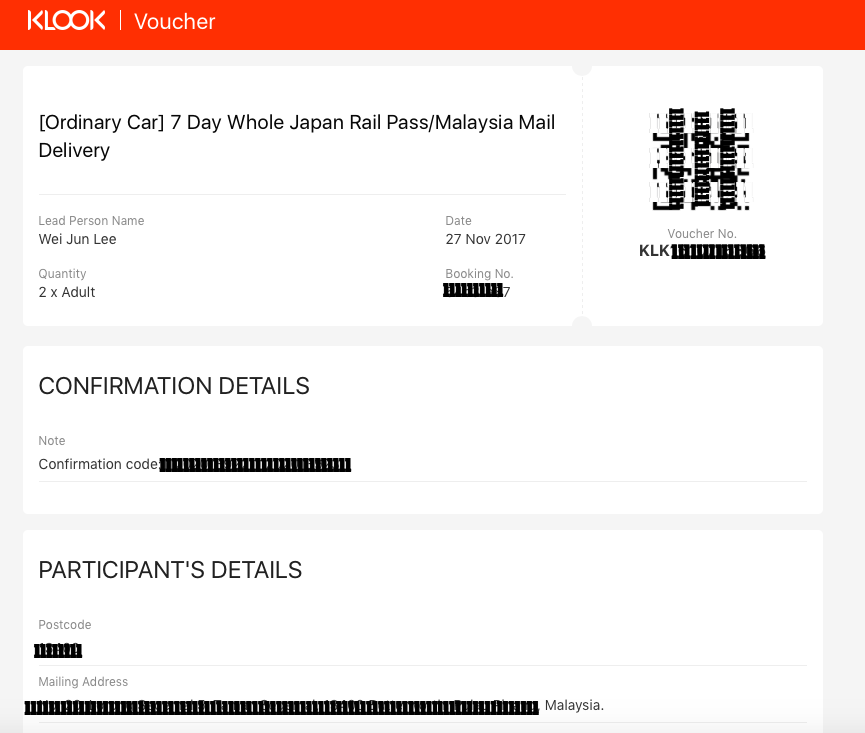Image resolution: width=865 pixels, height=733 pixels.
Task: Click the quantity 2 x Adult
Action: [67, 292]
